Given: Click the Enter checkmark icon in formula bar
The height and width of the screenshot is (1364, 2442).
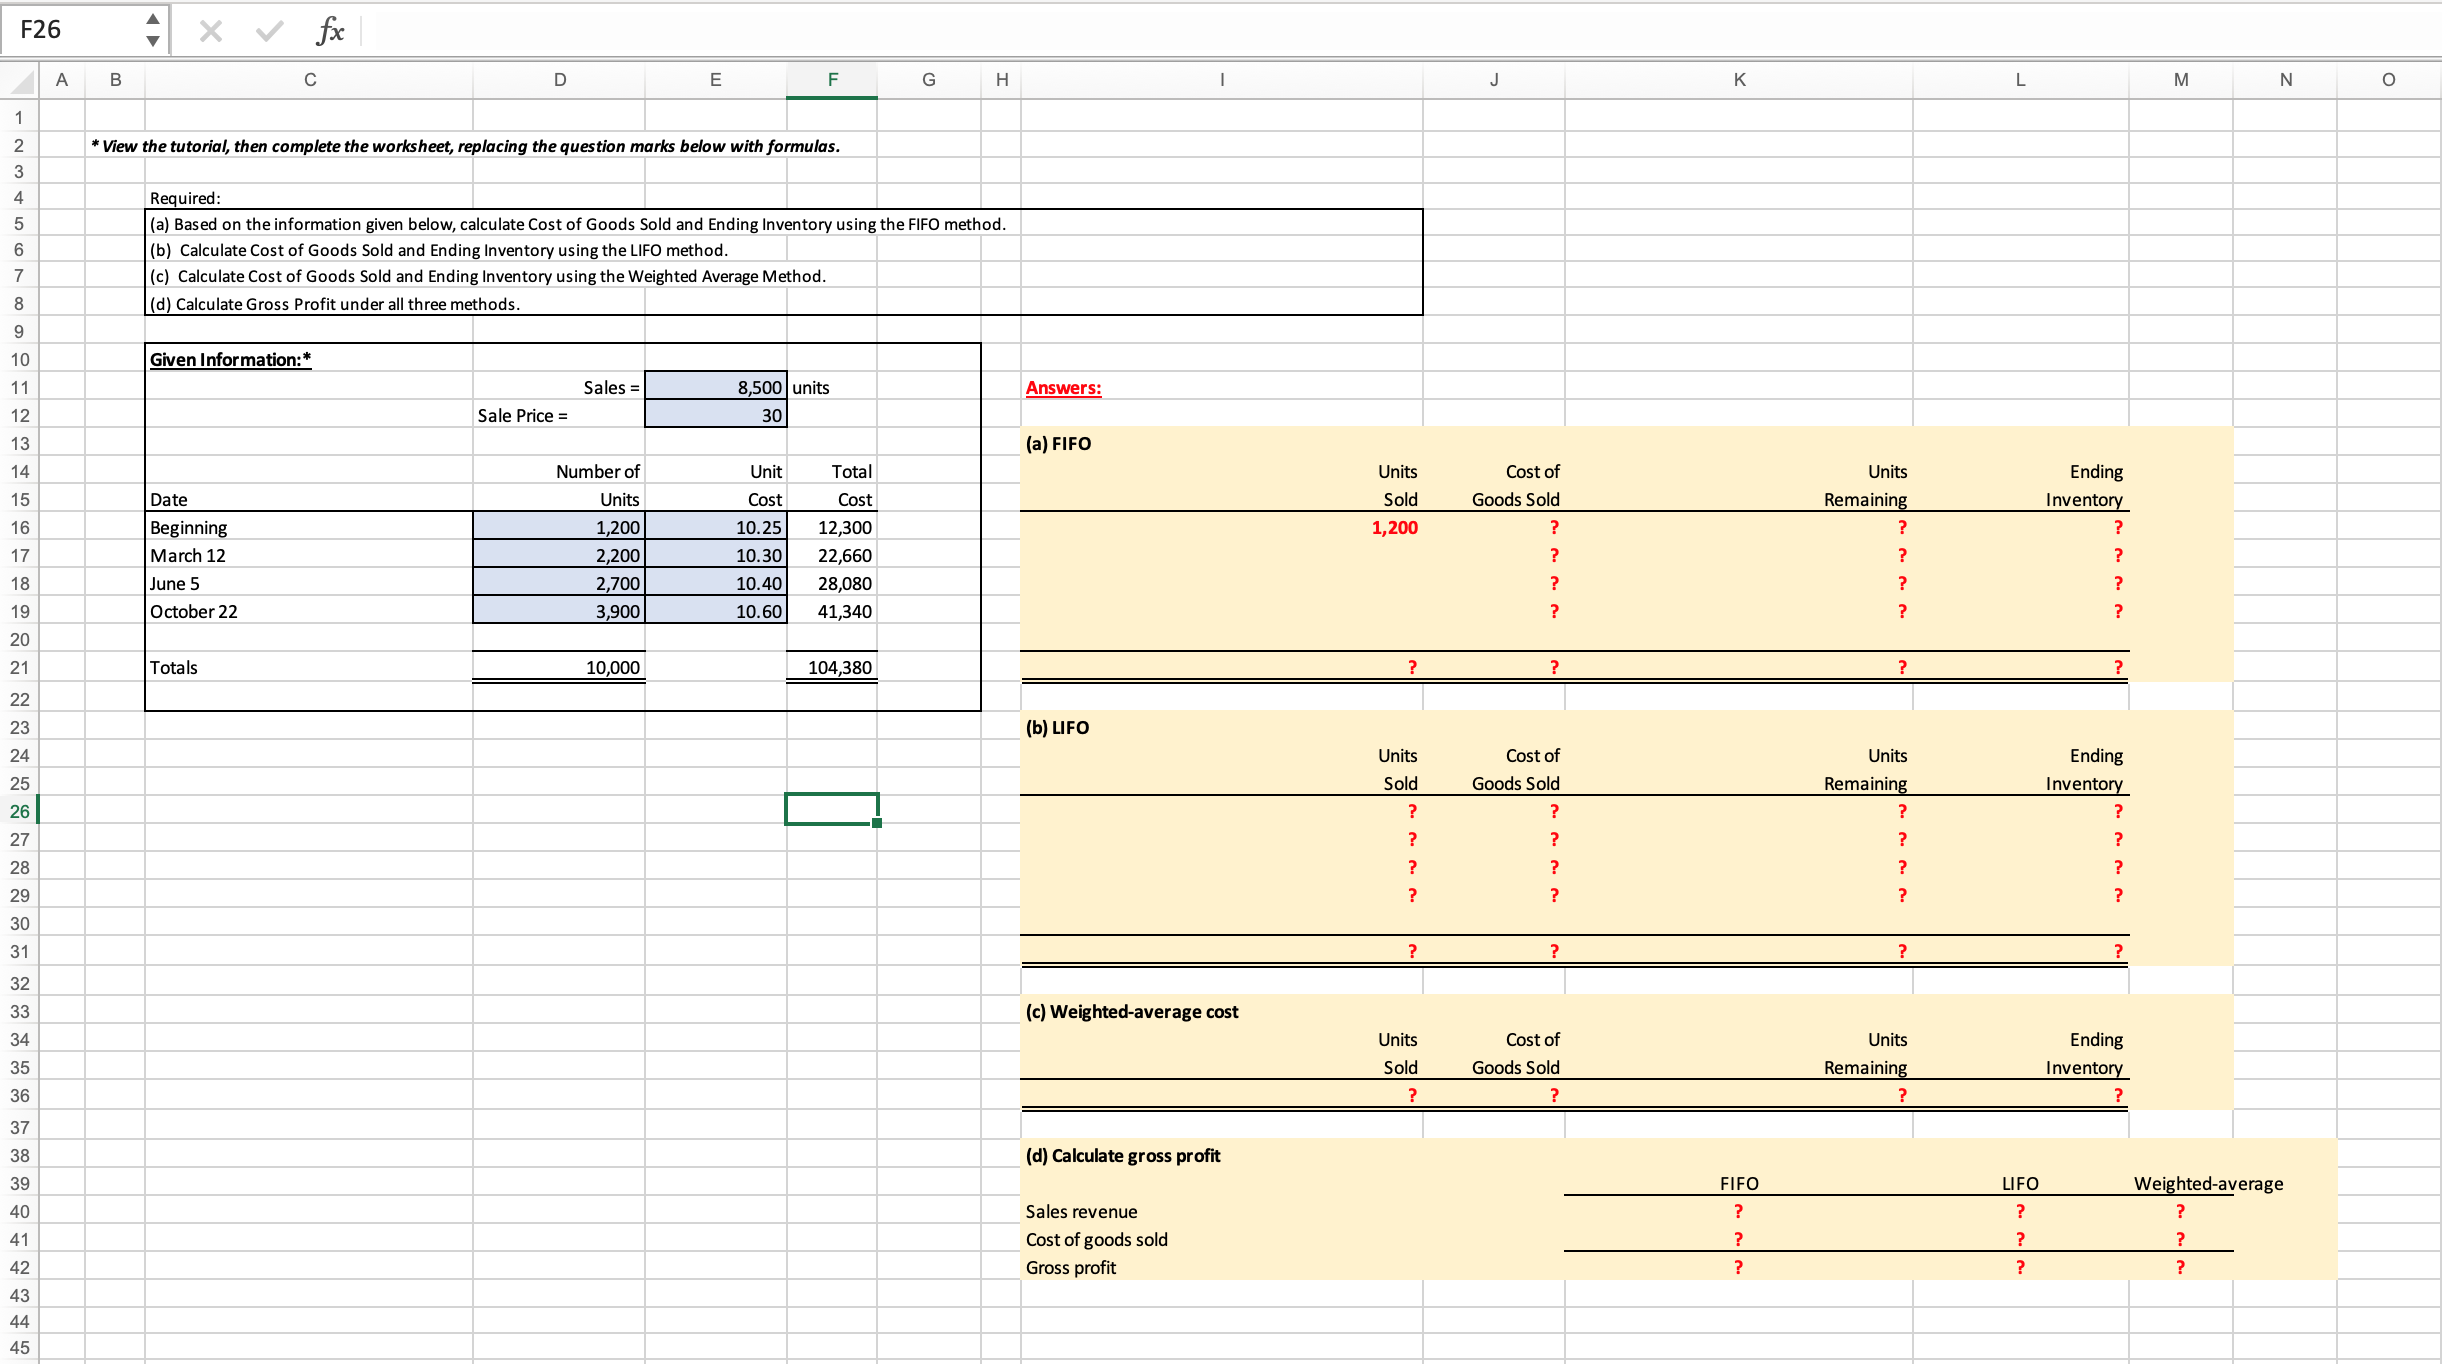Looking at the screenshot, I should tap(268, 30).
